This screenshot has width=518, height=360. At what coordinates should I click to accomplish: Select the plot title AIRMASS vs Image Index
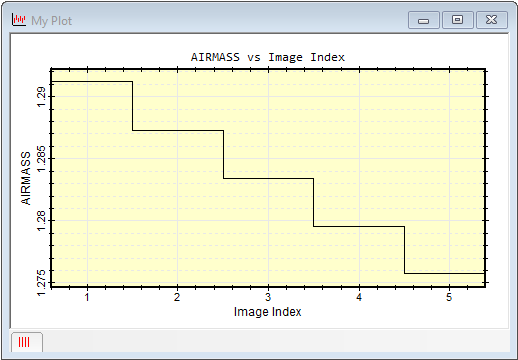point(268,57)
